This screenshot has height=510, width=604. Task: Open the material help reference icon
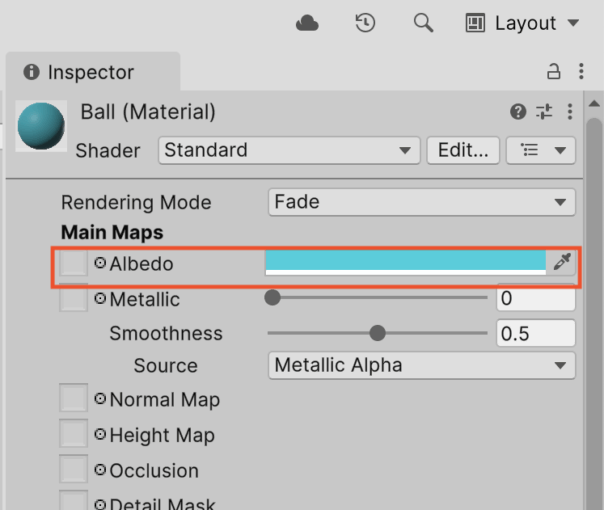518,112
